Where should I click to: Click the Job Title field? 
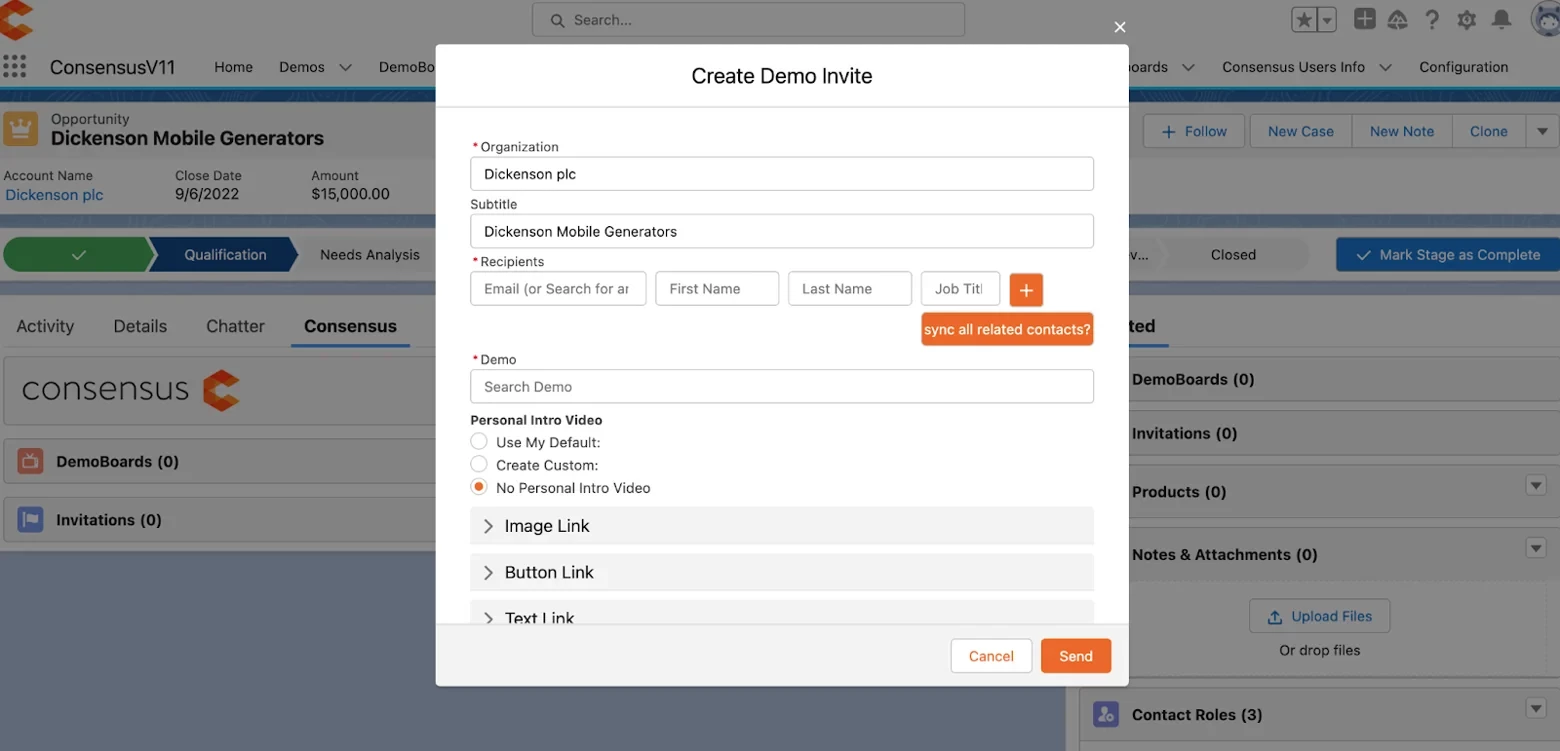pos(960,289)
